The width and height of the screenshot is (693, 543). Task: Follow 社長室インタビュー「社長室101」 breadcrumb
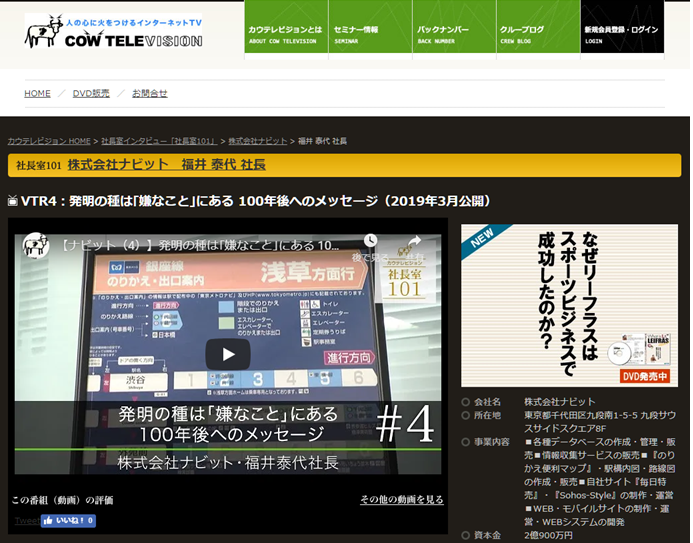[159, 141]
